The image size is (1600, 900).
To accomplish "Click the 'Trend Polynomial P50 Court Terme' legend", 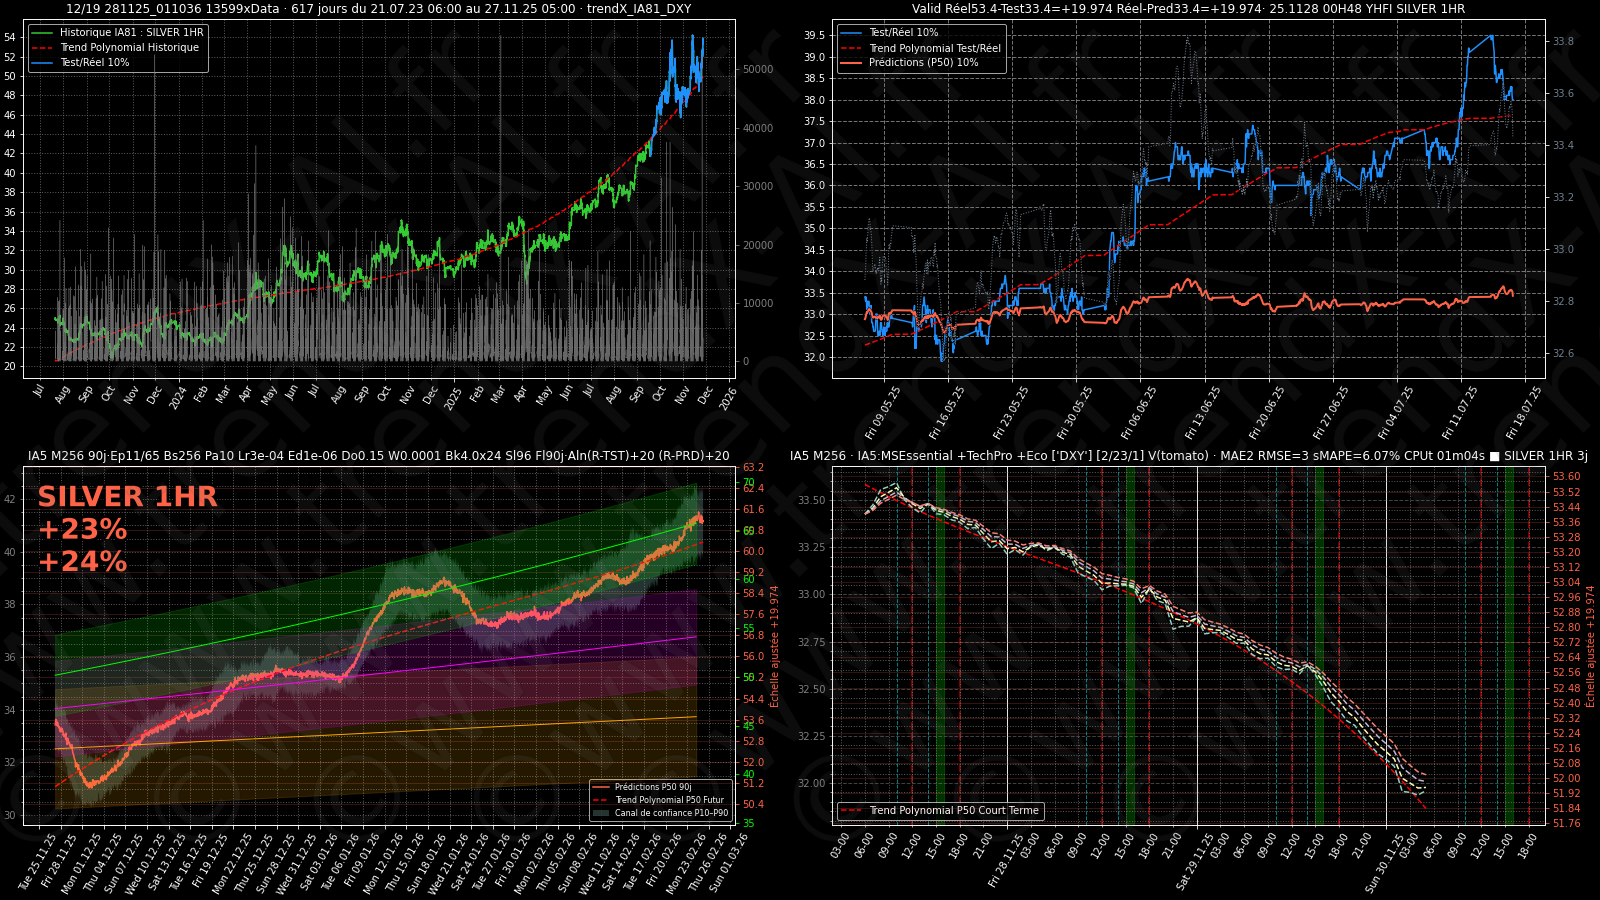I will click(953, 811).
